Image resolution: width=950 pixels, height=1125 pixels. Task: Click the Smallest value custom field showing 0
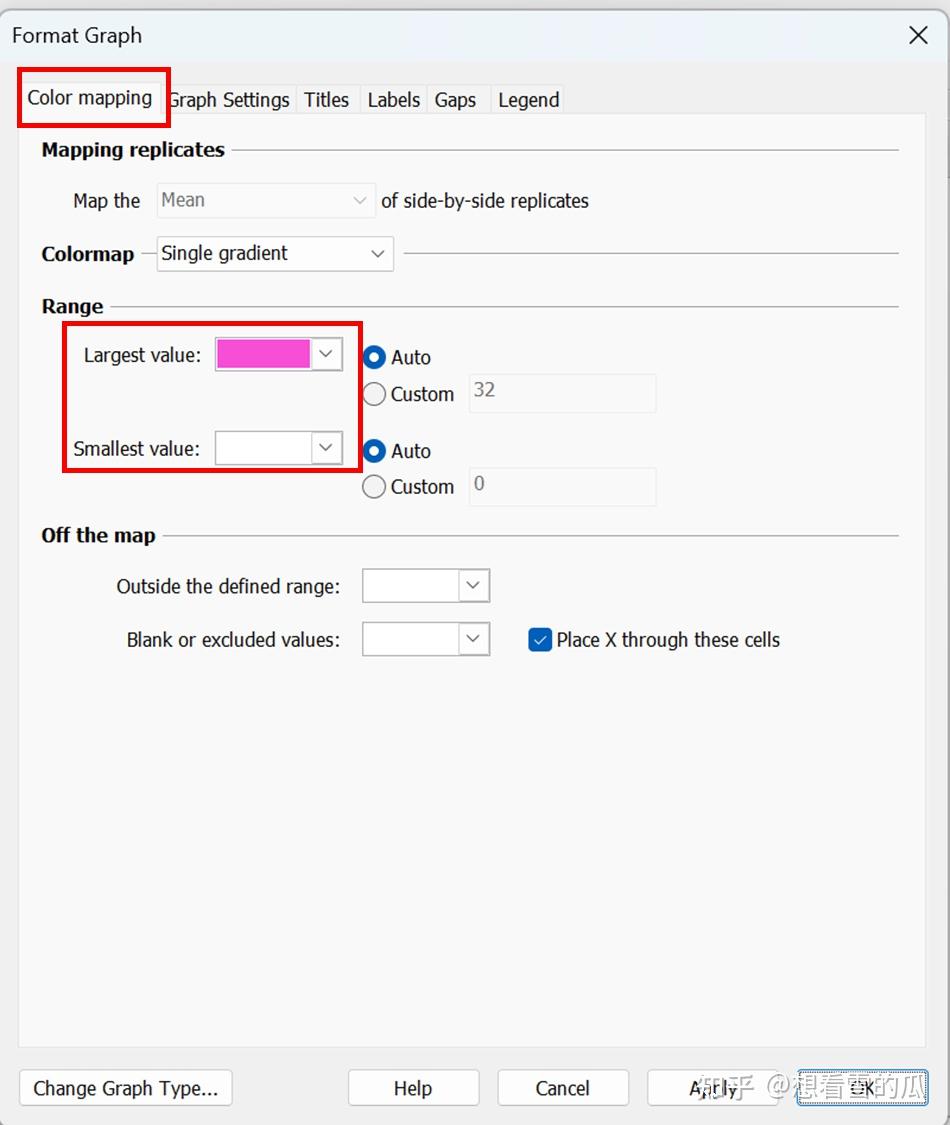click(563, 486)
